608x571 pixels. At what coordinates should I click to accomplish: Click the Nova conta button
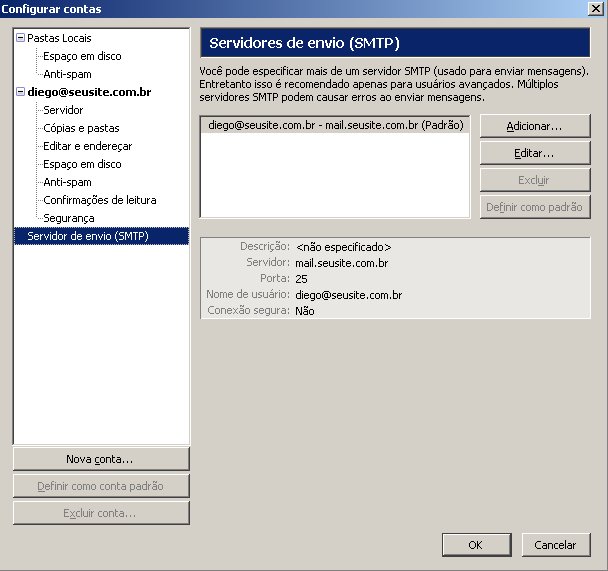point(100,459)
